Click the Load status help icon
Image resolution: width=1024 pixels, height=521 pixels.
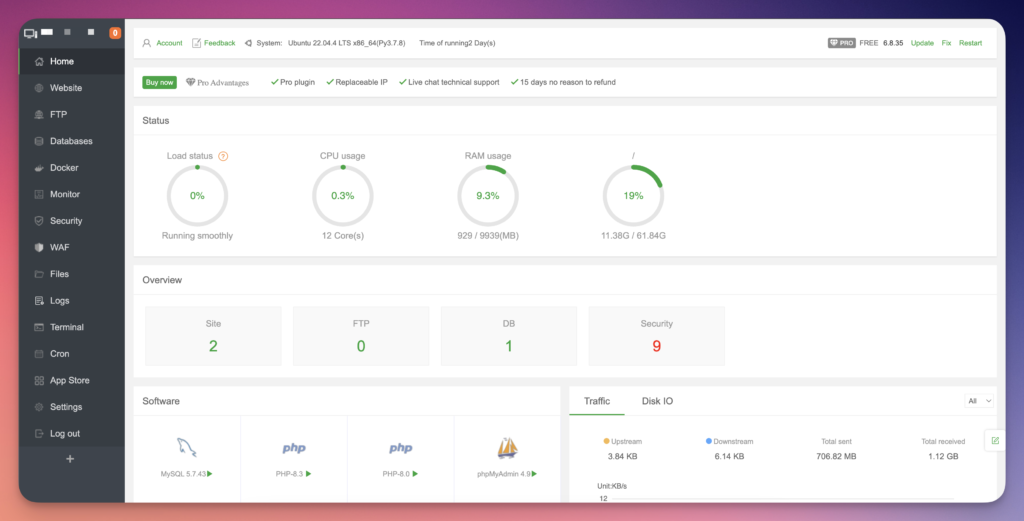point(223,156)
